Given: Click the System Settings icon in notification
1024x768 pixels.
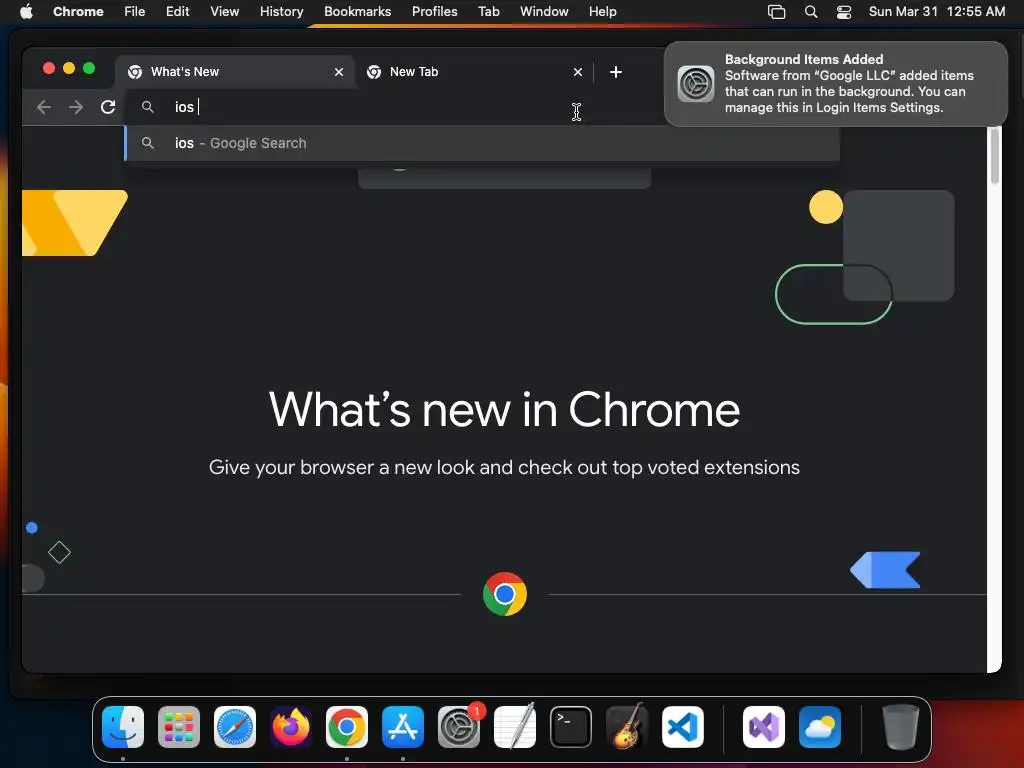Looking at the screenshot, I should point(696,84).
